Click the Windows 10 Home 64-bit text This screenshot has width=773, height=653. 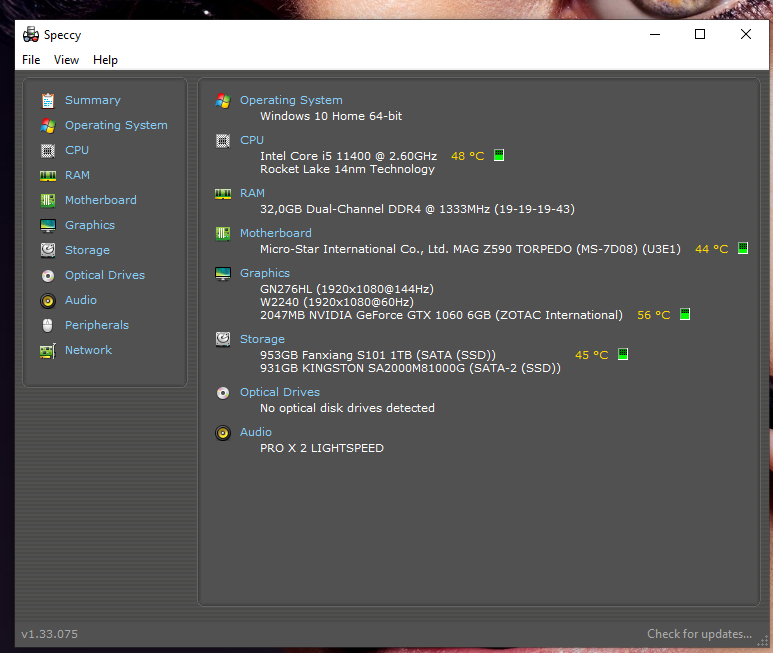pyautogui.click(x=331, y=116)
